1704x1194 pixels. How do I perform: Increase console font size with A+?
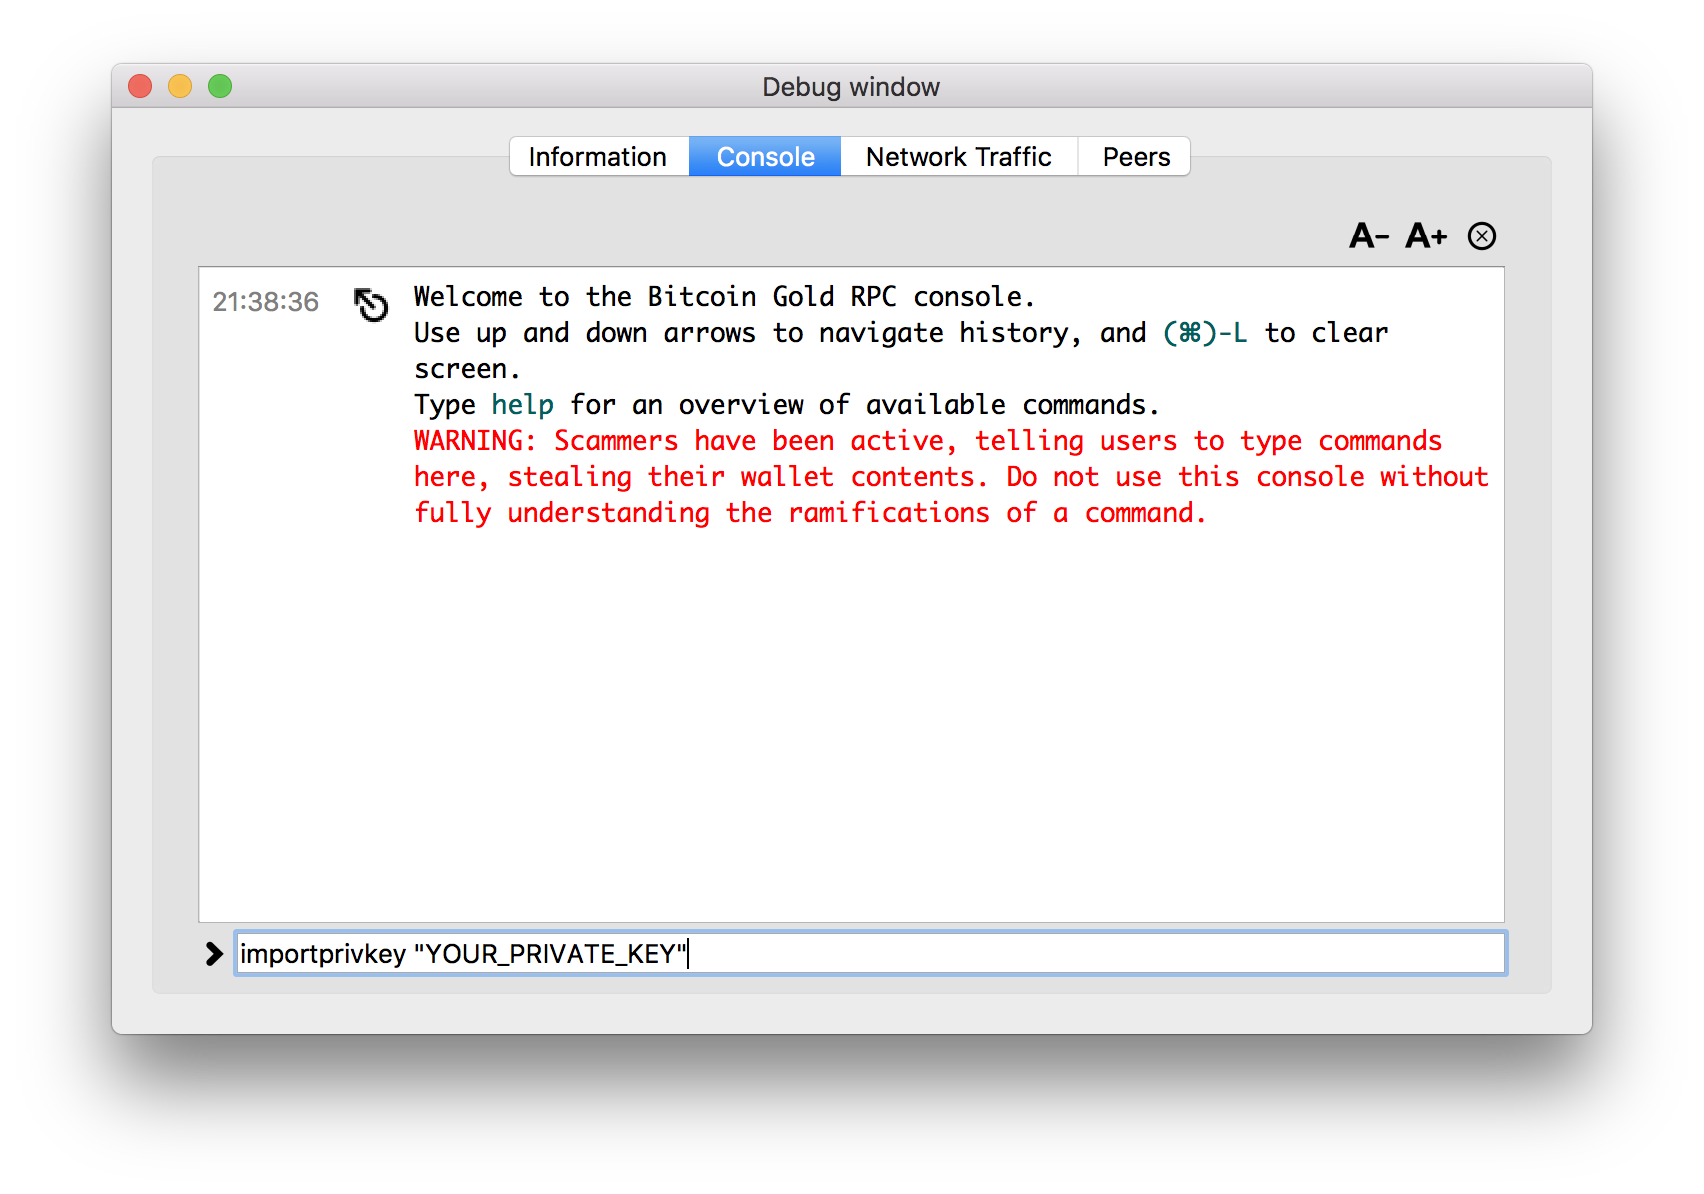pos(1426,236)
